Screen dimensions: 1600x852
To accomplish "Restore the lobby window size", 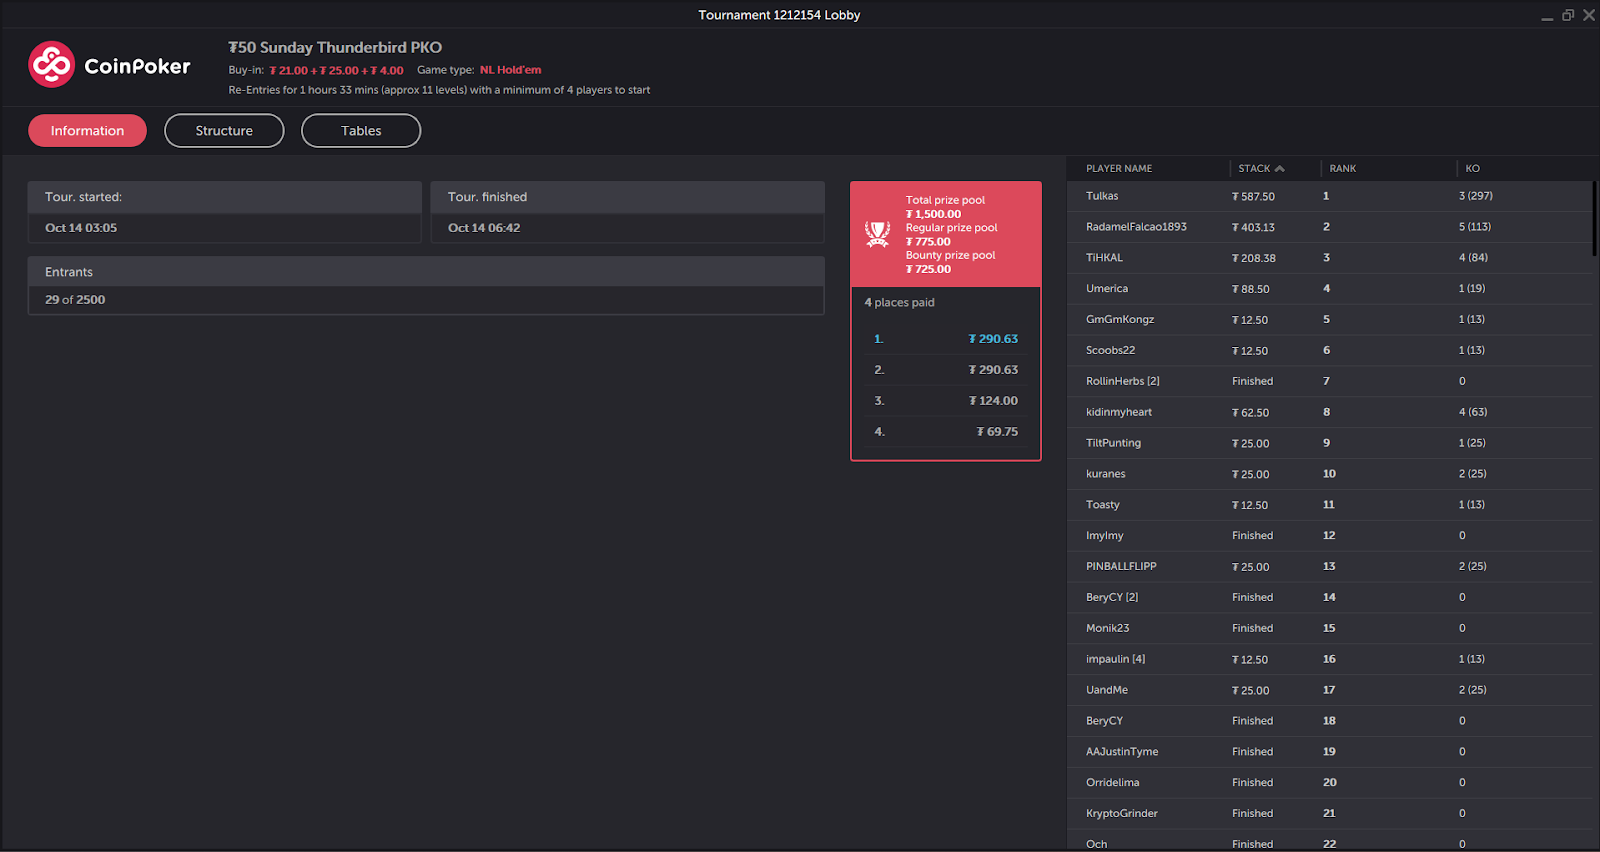I will pos(1568,15).
